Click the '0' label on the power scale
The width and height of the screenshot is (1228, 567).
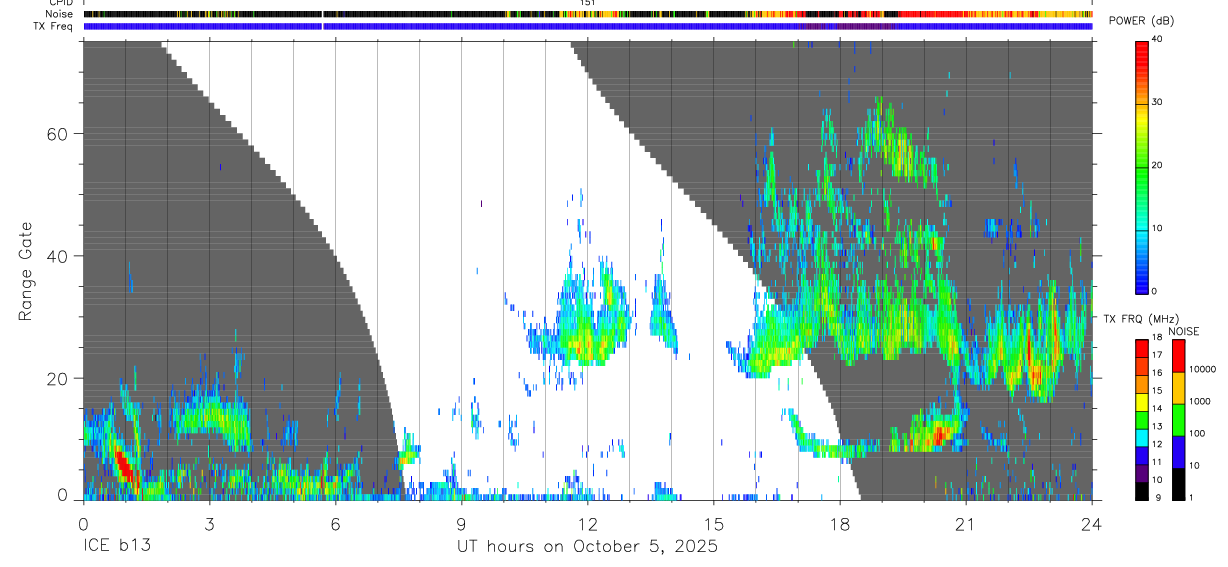point(1154,291)
